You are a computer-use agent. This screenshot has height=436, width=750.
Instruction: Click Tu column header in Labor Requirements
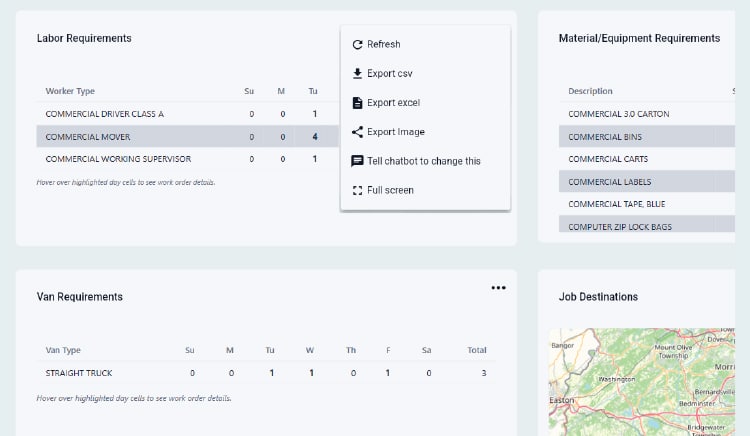click(x=313, y=91)
